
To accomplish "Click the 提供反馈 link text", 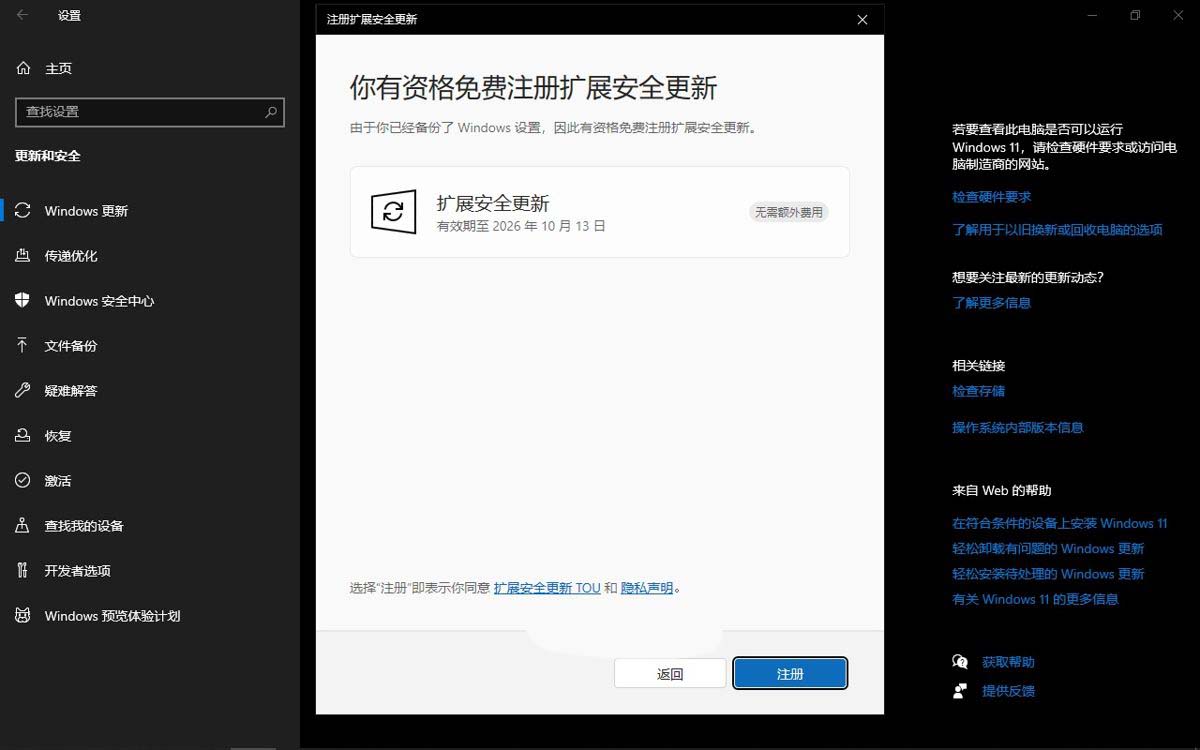I will click(x=1008, y=691).
